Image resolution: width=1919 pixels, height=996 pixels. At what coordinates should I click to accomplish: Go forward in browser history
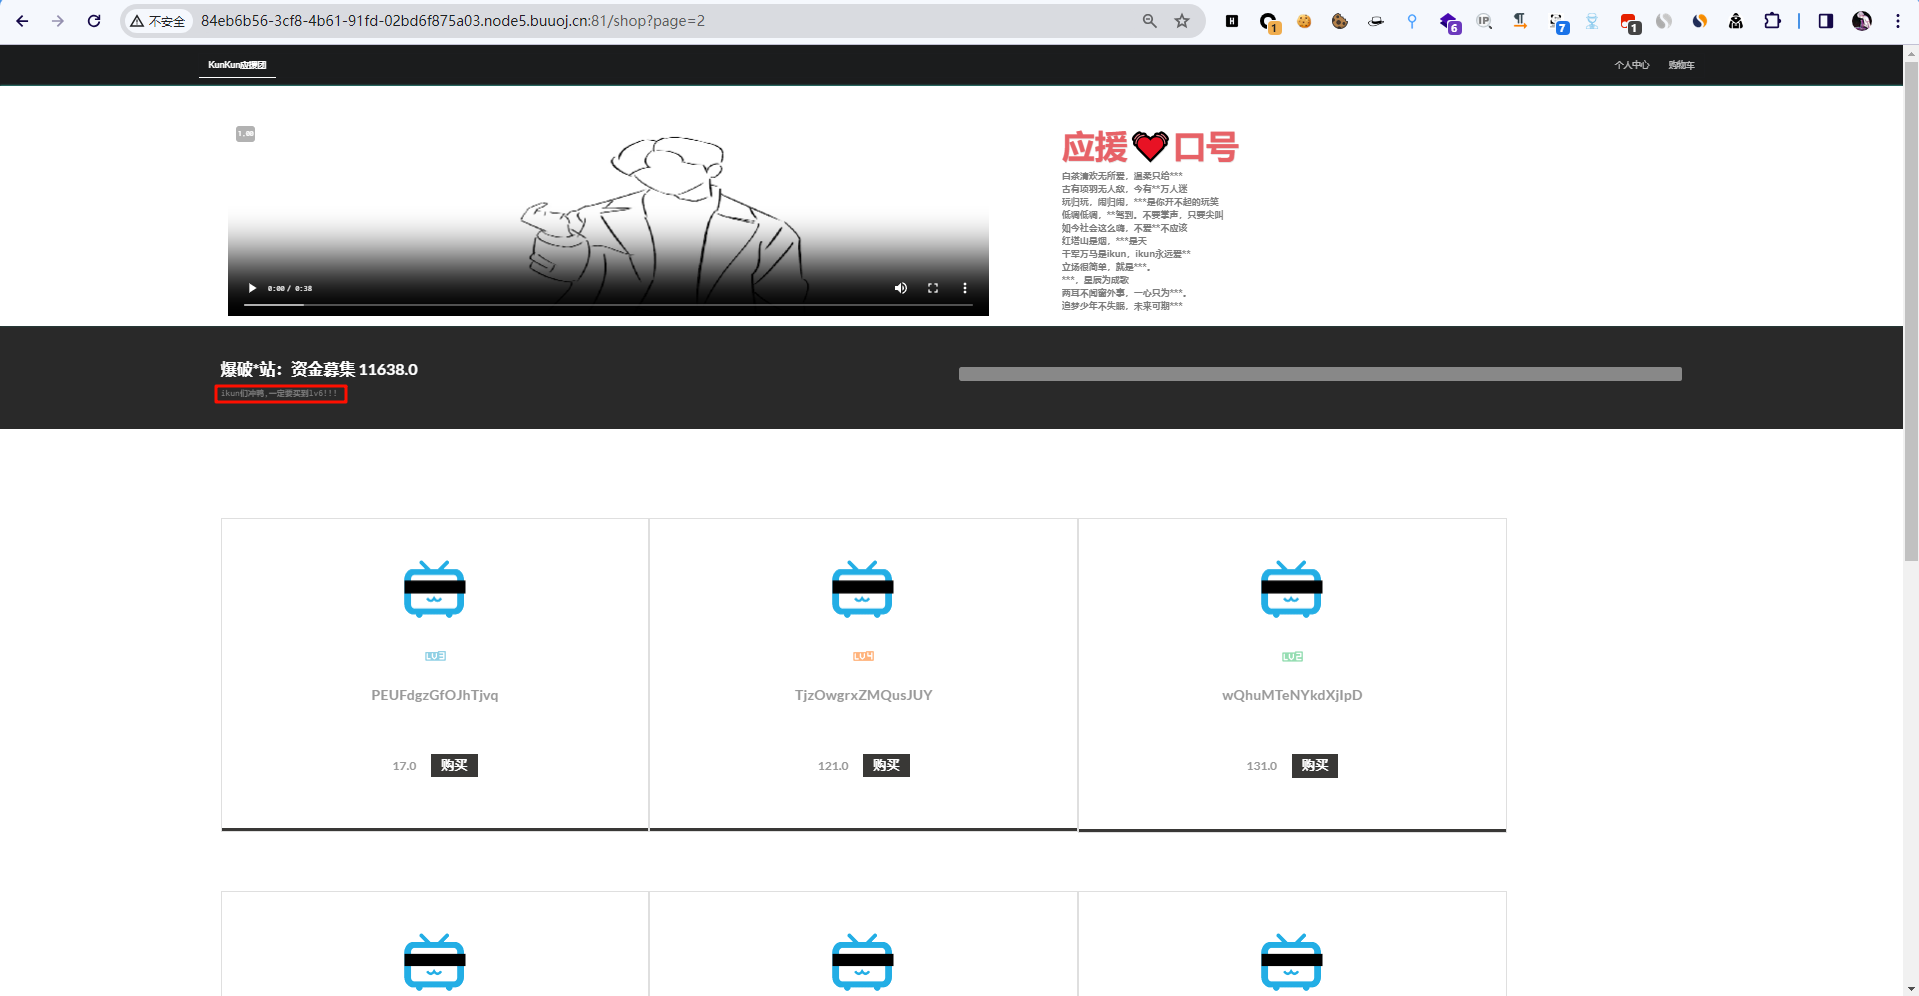pyautogui.click(x=58, y=21)
